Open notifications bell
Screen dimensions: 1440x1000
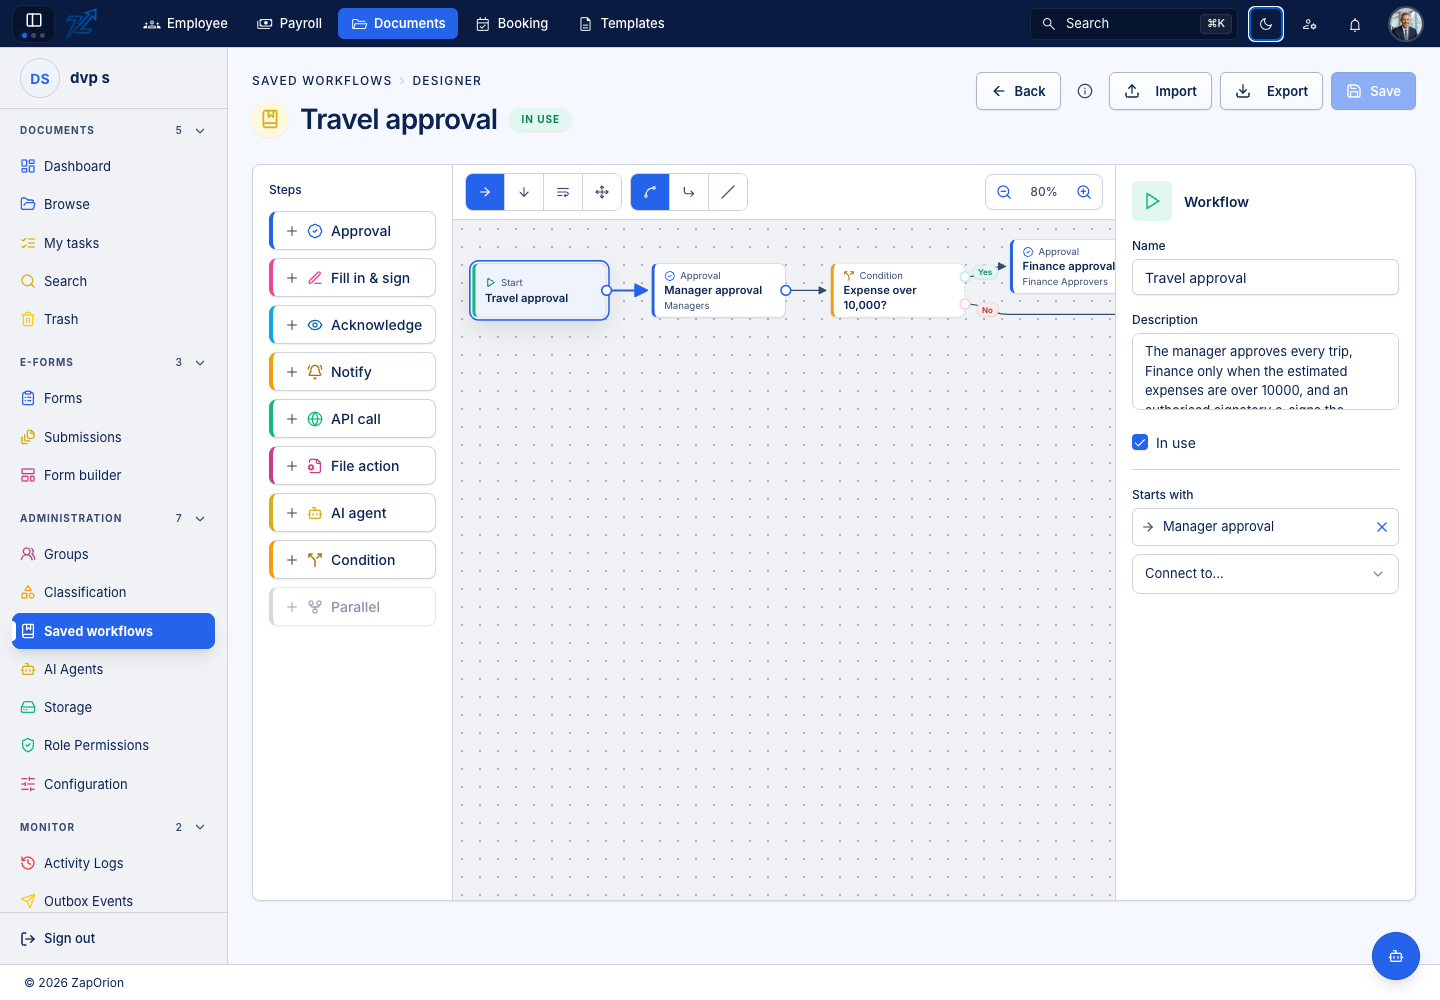point(1355,24)
